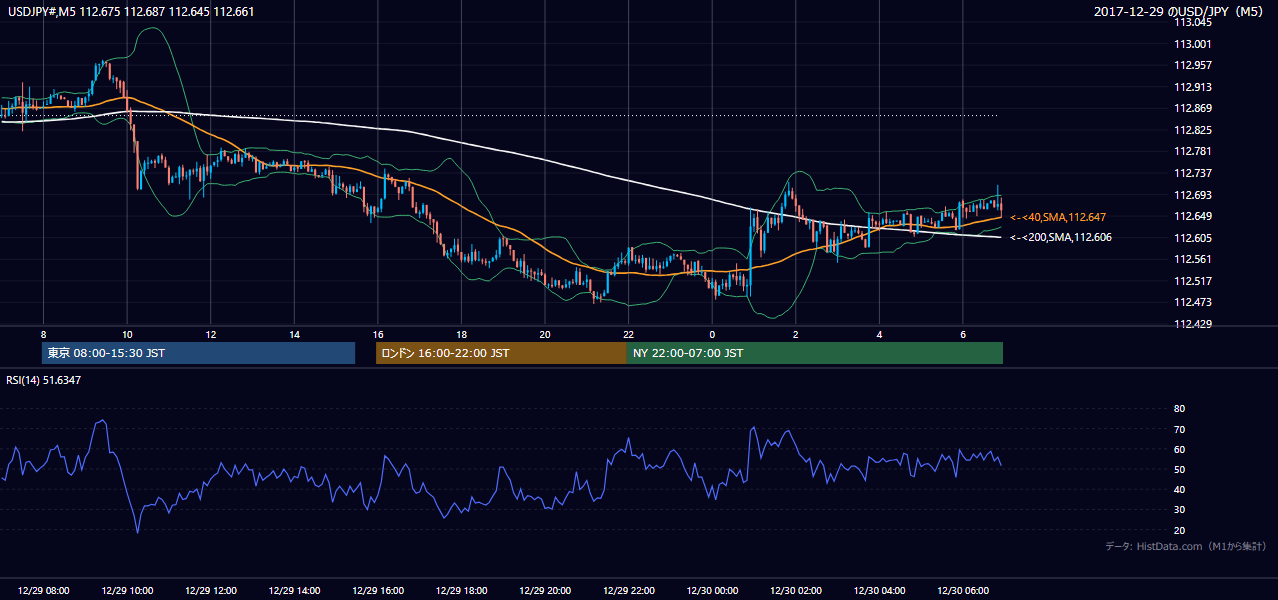Click the RSI scale level 70

(1179, 429)
